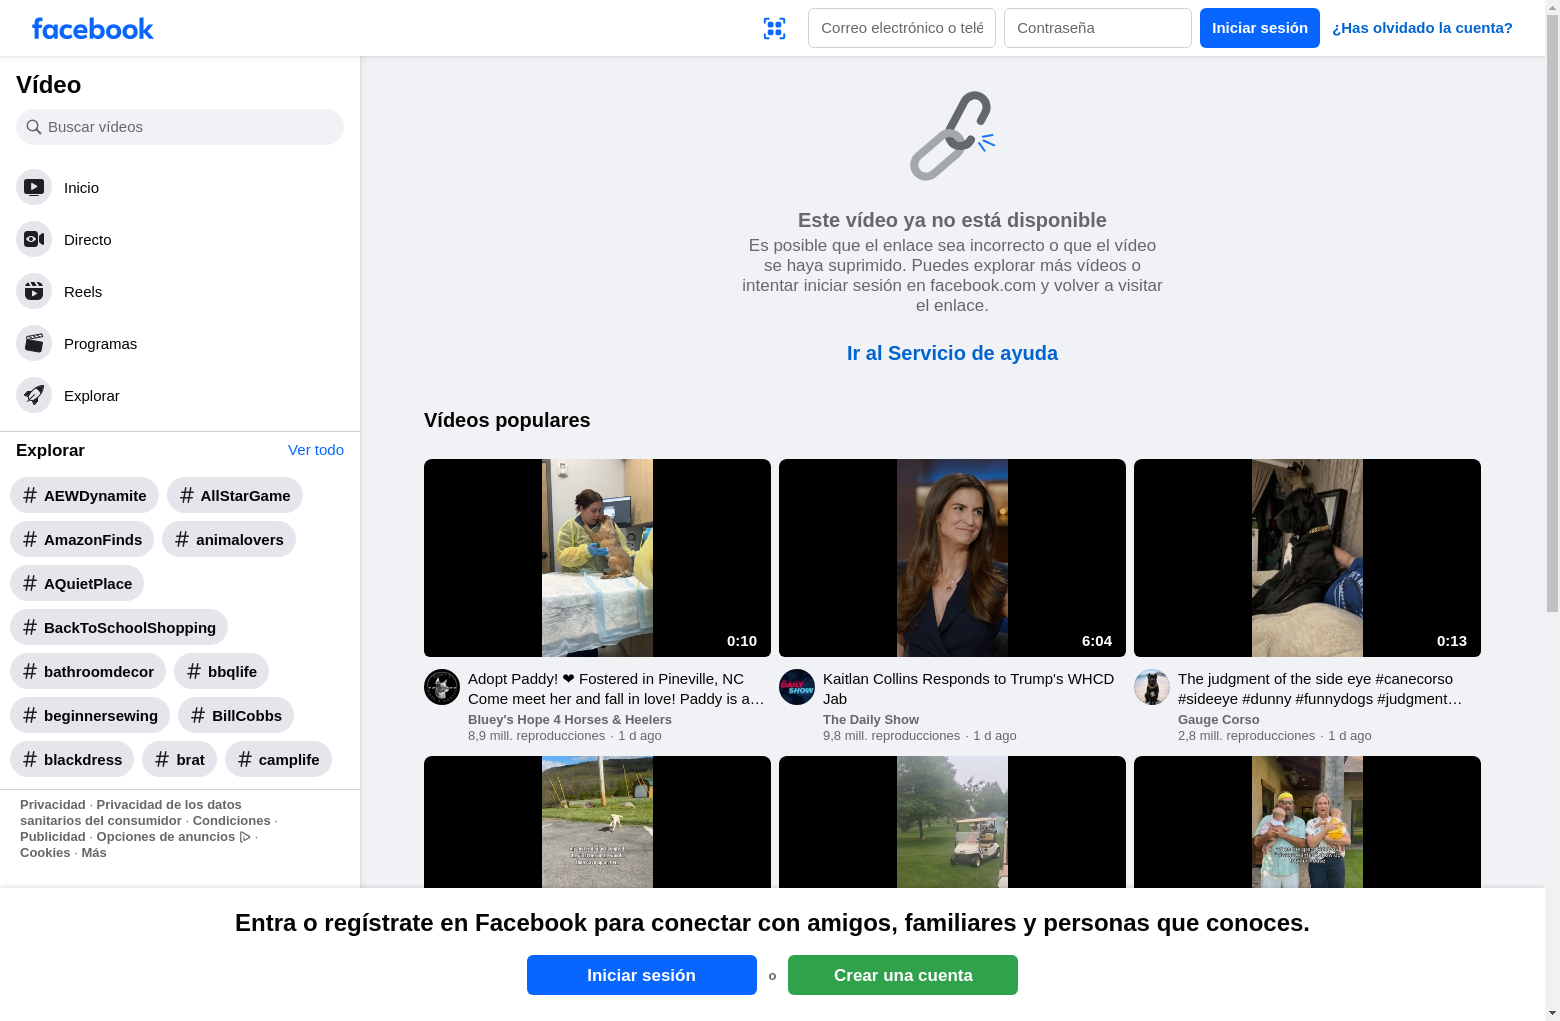Click the Directo camera icon
The height and width of the screenshot is (1021, 1560).
34,239
